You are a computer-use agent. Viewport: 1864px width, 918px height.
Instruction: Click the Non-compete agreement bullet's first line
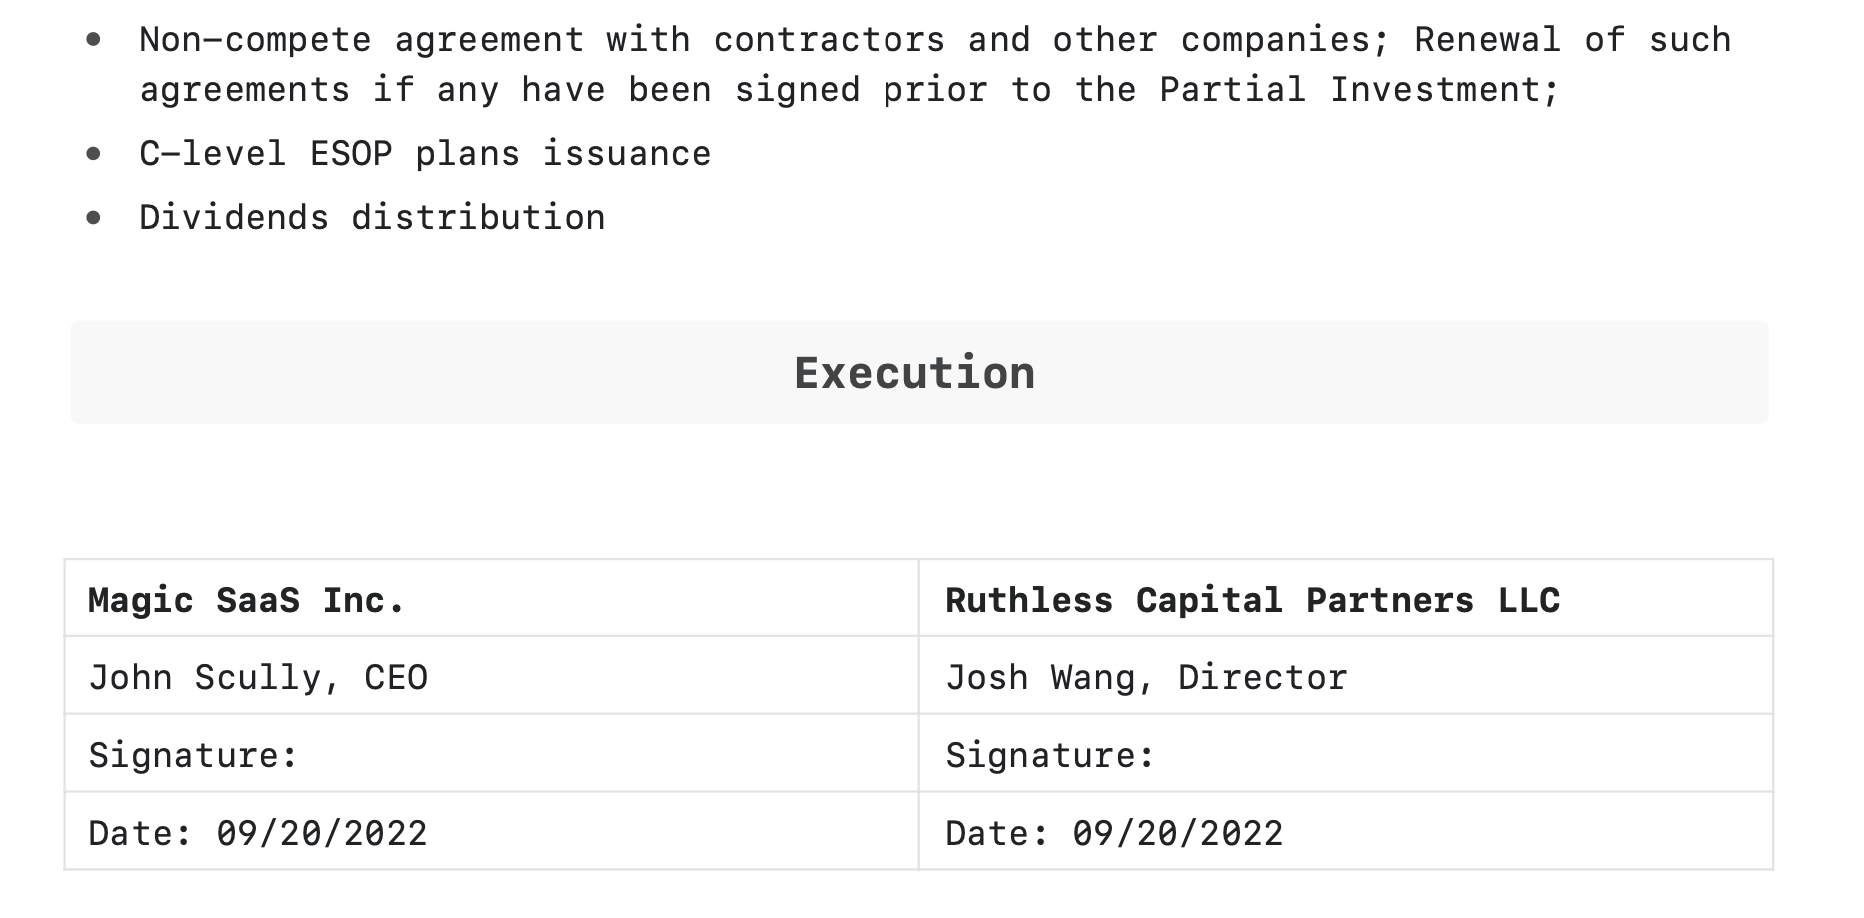pos(935,39)
